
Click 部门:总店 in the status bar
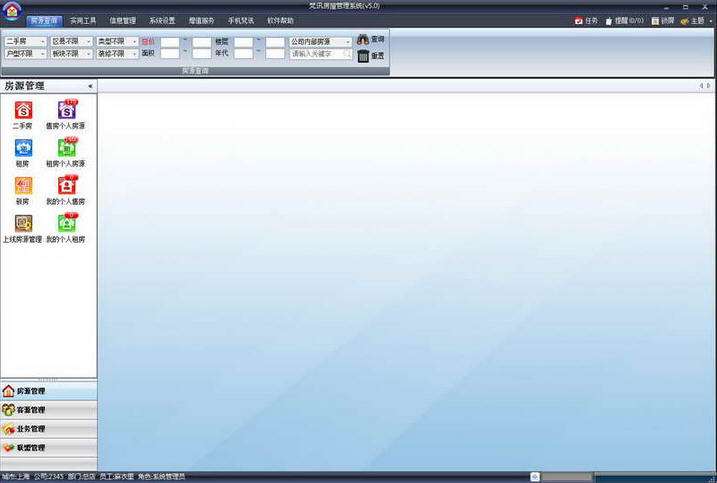[81, 477]
